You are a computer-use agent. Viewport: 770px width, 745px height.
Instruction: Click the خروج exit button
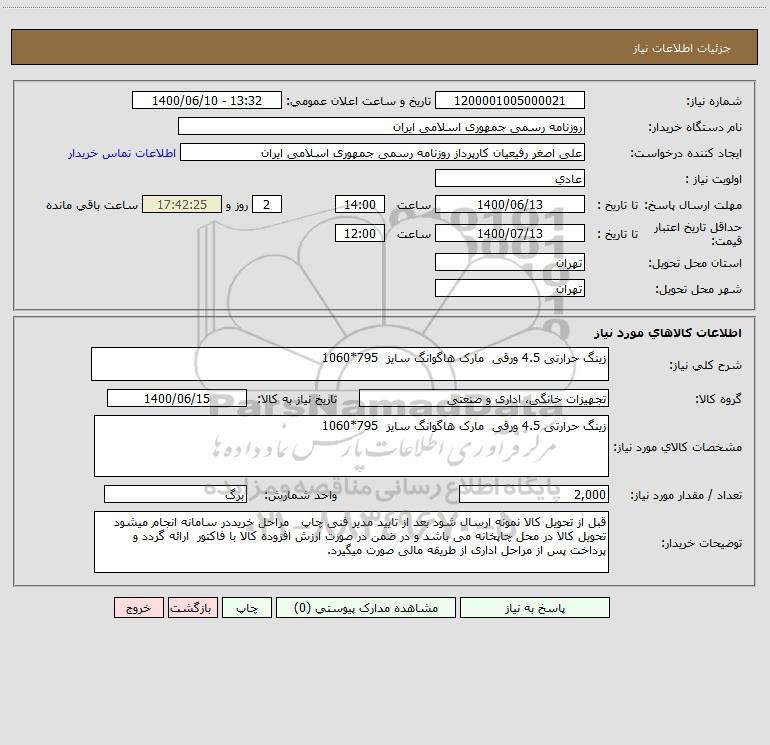pos(138,608)
